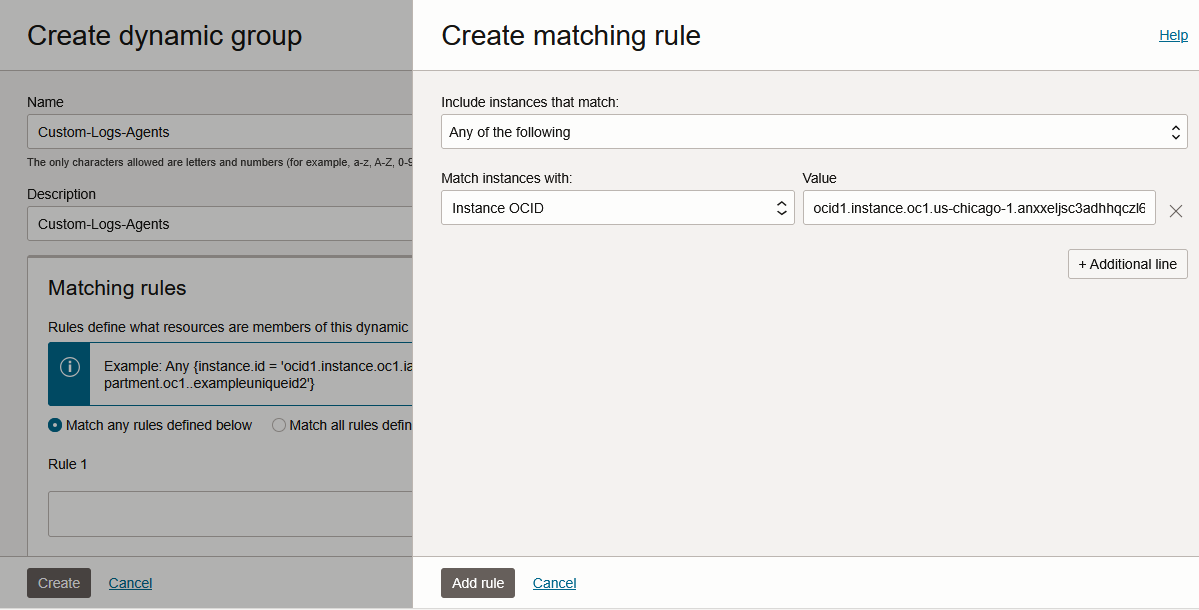
Task: Click the 'Include instances that match:' label
Action: point(530,102)
